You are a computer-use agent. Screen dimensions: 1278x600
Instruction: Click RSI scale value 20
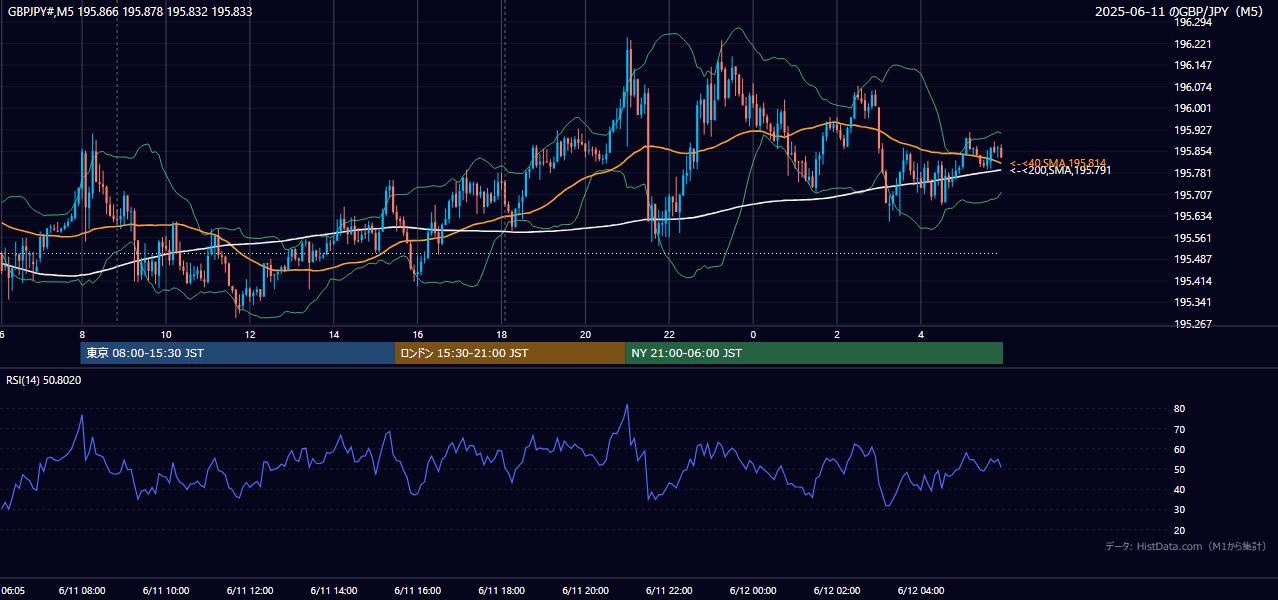coord(1179,530)
